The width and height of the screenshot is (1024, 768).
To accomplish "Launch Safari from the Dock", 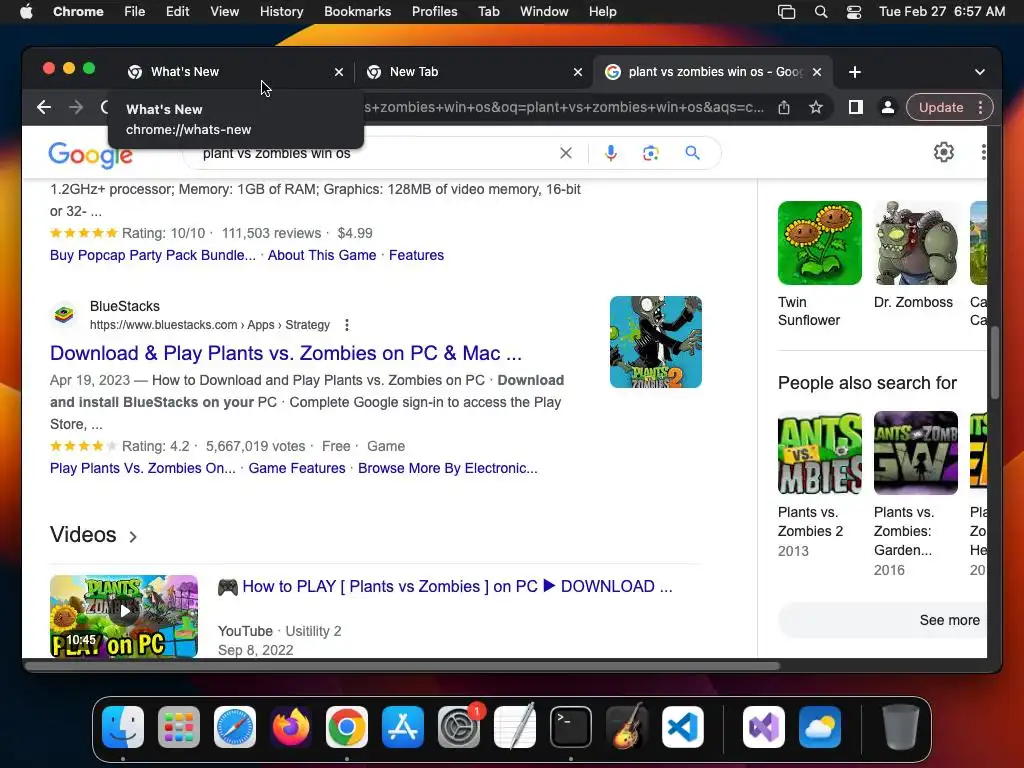I will [235, 727].
